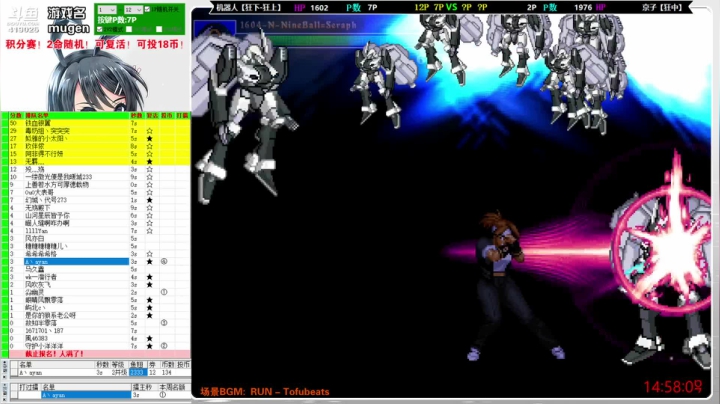Click the circled number in the highlighted blue ranking row

click(164, 262)
